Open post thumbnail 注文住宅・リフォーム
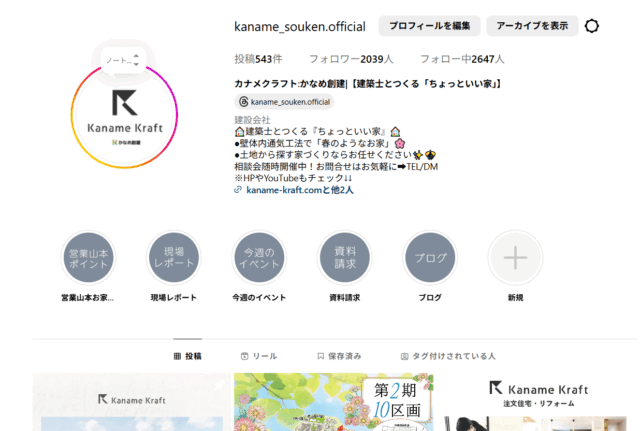This screenshot has width=640, height=431. click(539, 402)
